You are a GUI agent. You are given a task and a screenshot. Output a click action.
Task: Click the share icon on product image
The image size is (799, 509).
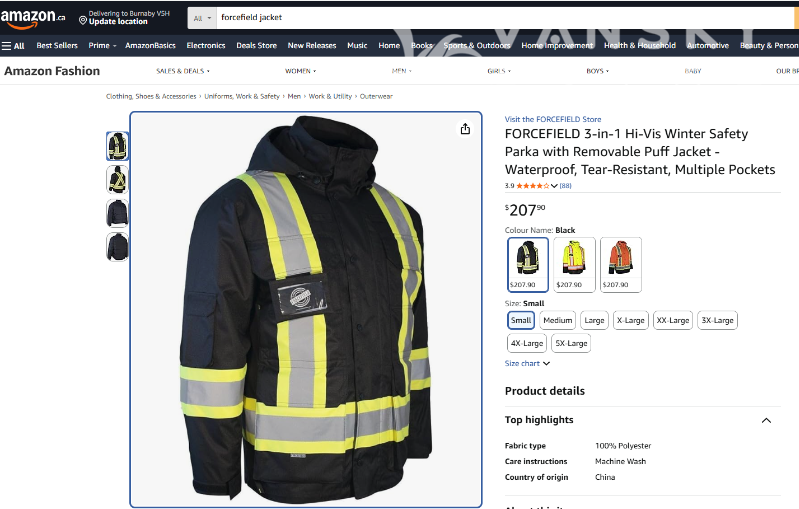[465, 129]
